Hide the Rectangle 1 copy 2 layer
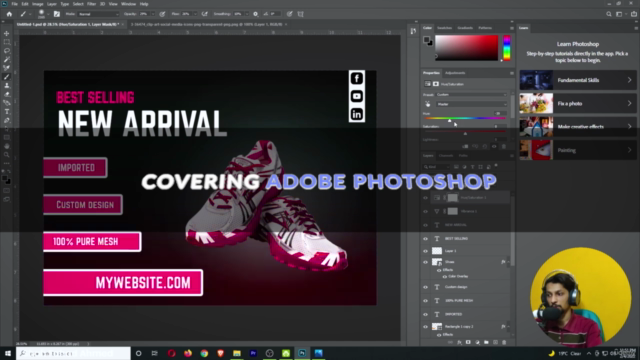The height and width of the screenshot is (360, 640). [x=425, y=327]
